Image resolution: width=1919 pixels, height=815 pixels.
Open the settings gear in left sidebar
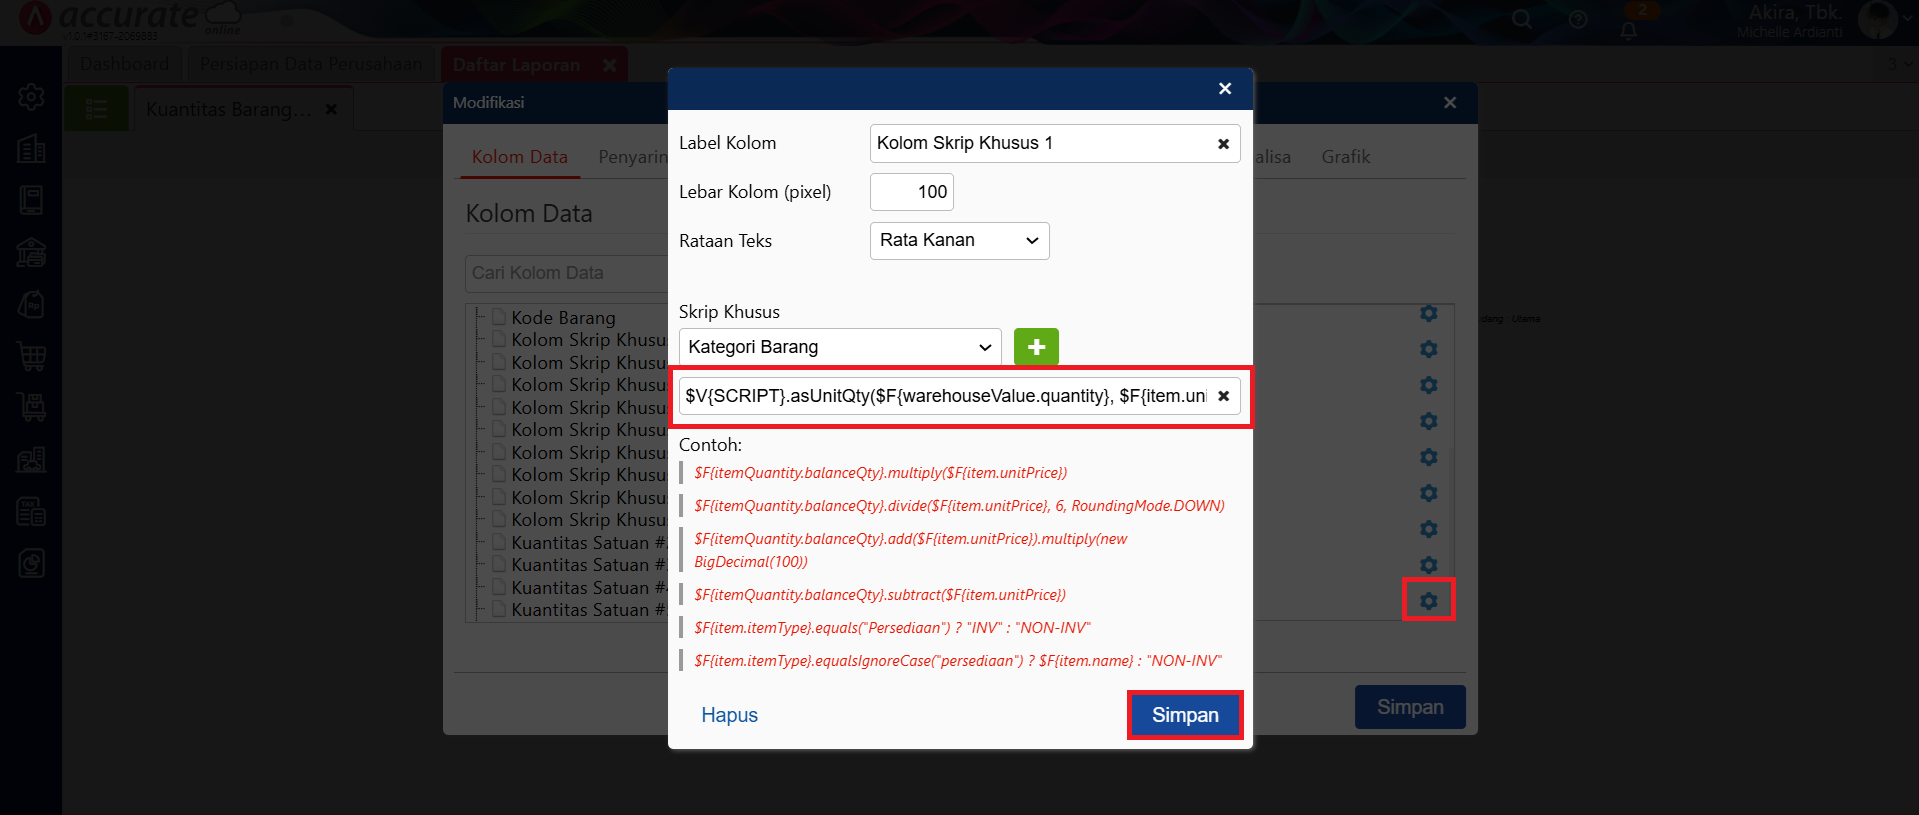[x=31, y=97]
